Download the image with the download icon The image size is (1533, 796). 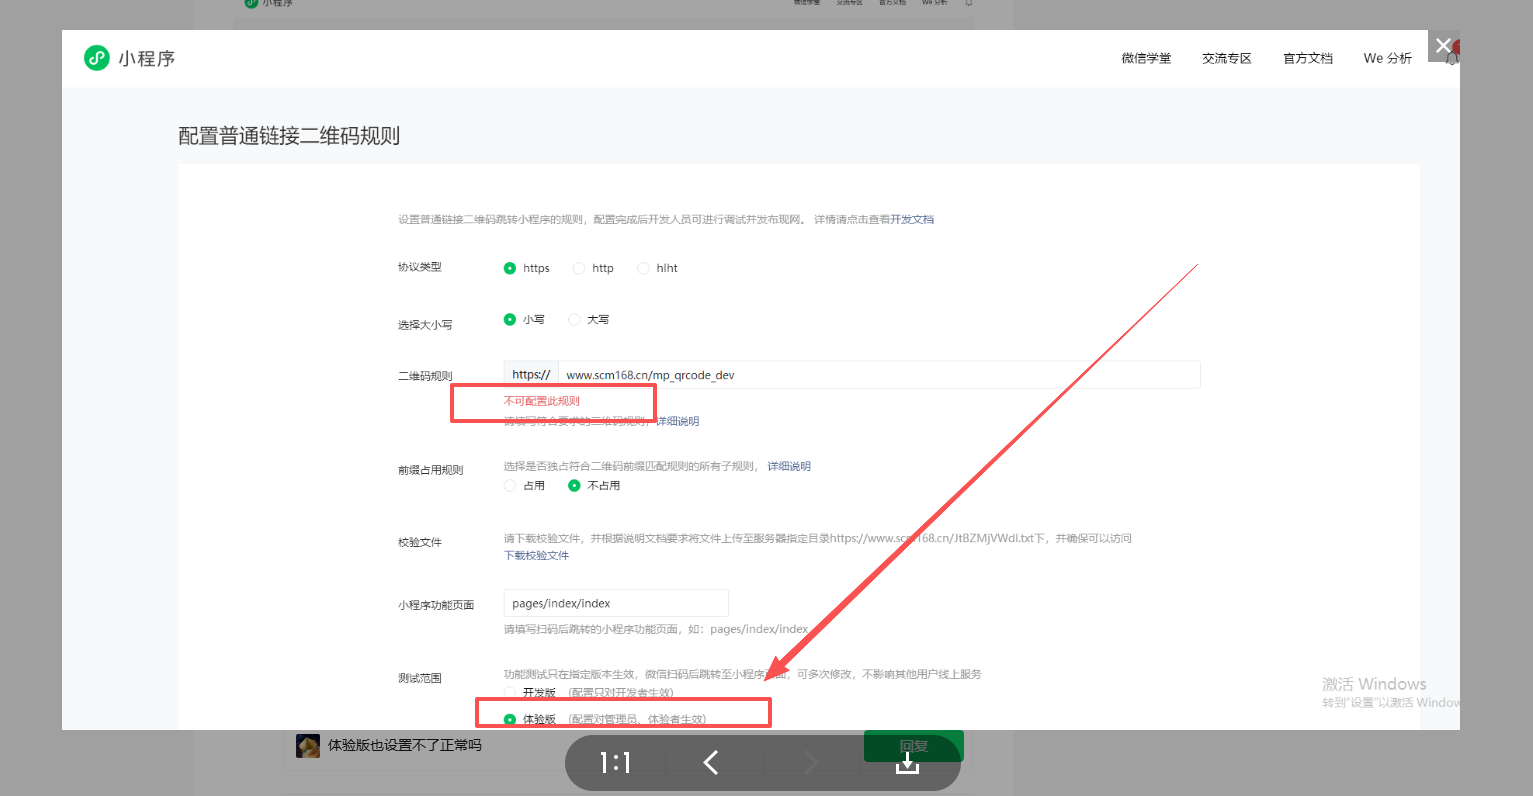tap(907, 762)
